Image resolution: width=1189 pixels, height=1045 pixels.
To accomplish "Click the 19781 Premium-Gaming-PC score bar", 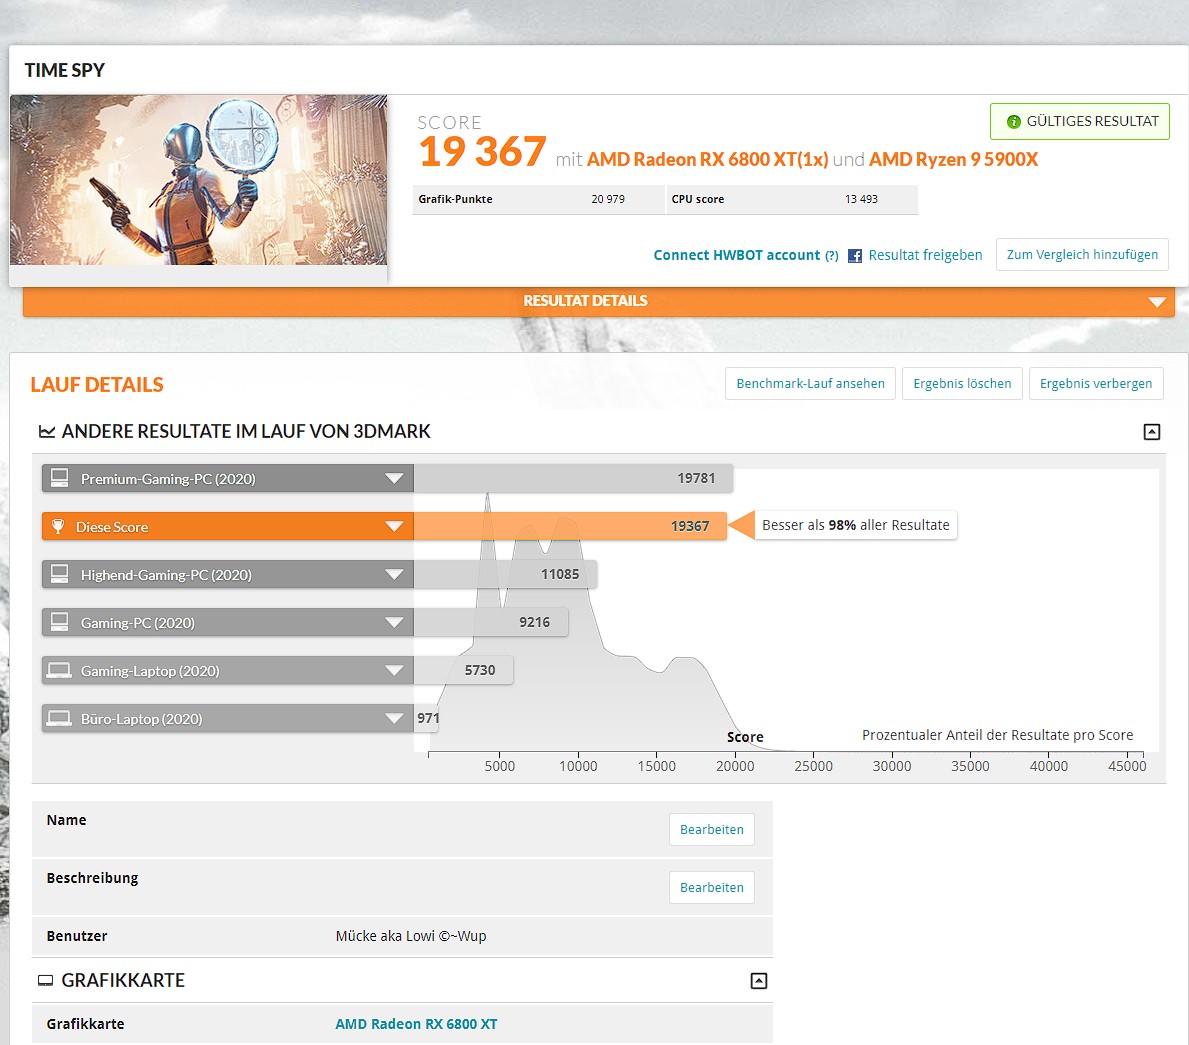I will coord(573,478).
